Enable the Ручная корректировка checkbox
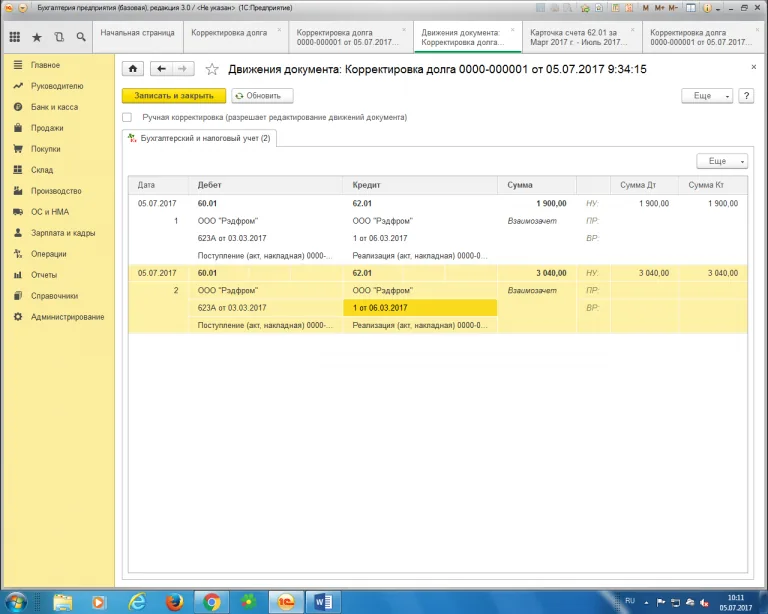768x614 pixels. (x=127, y=117)
